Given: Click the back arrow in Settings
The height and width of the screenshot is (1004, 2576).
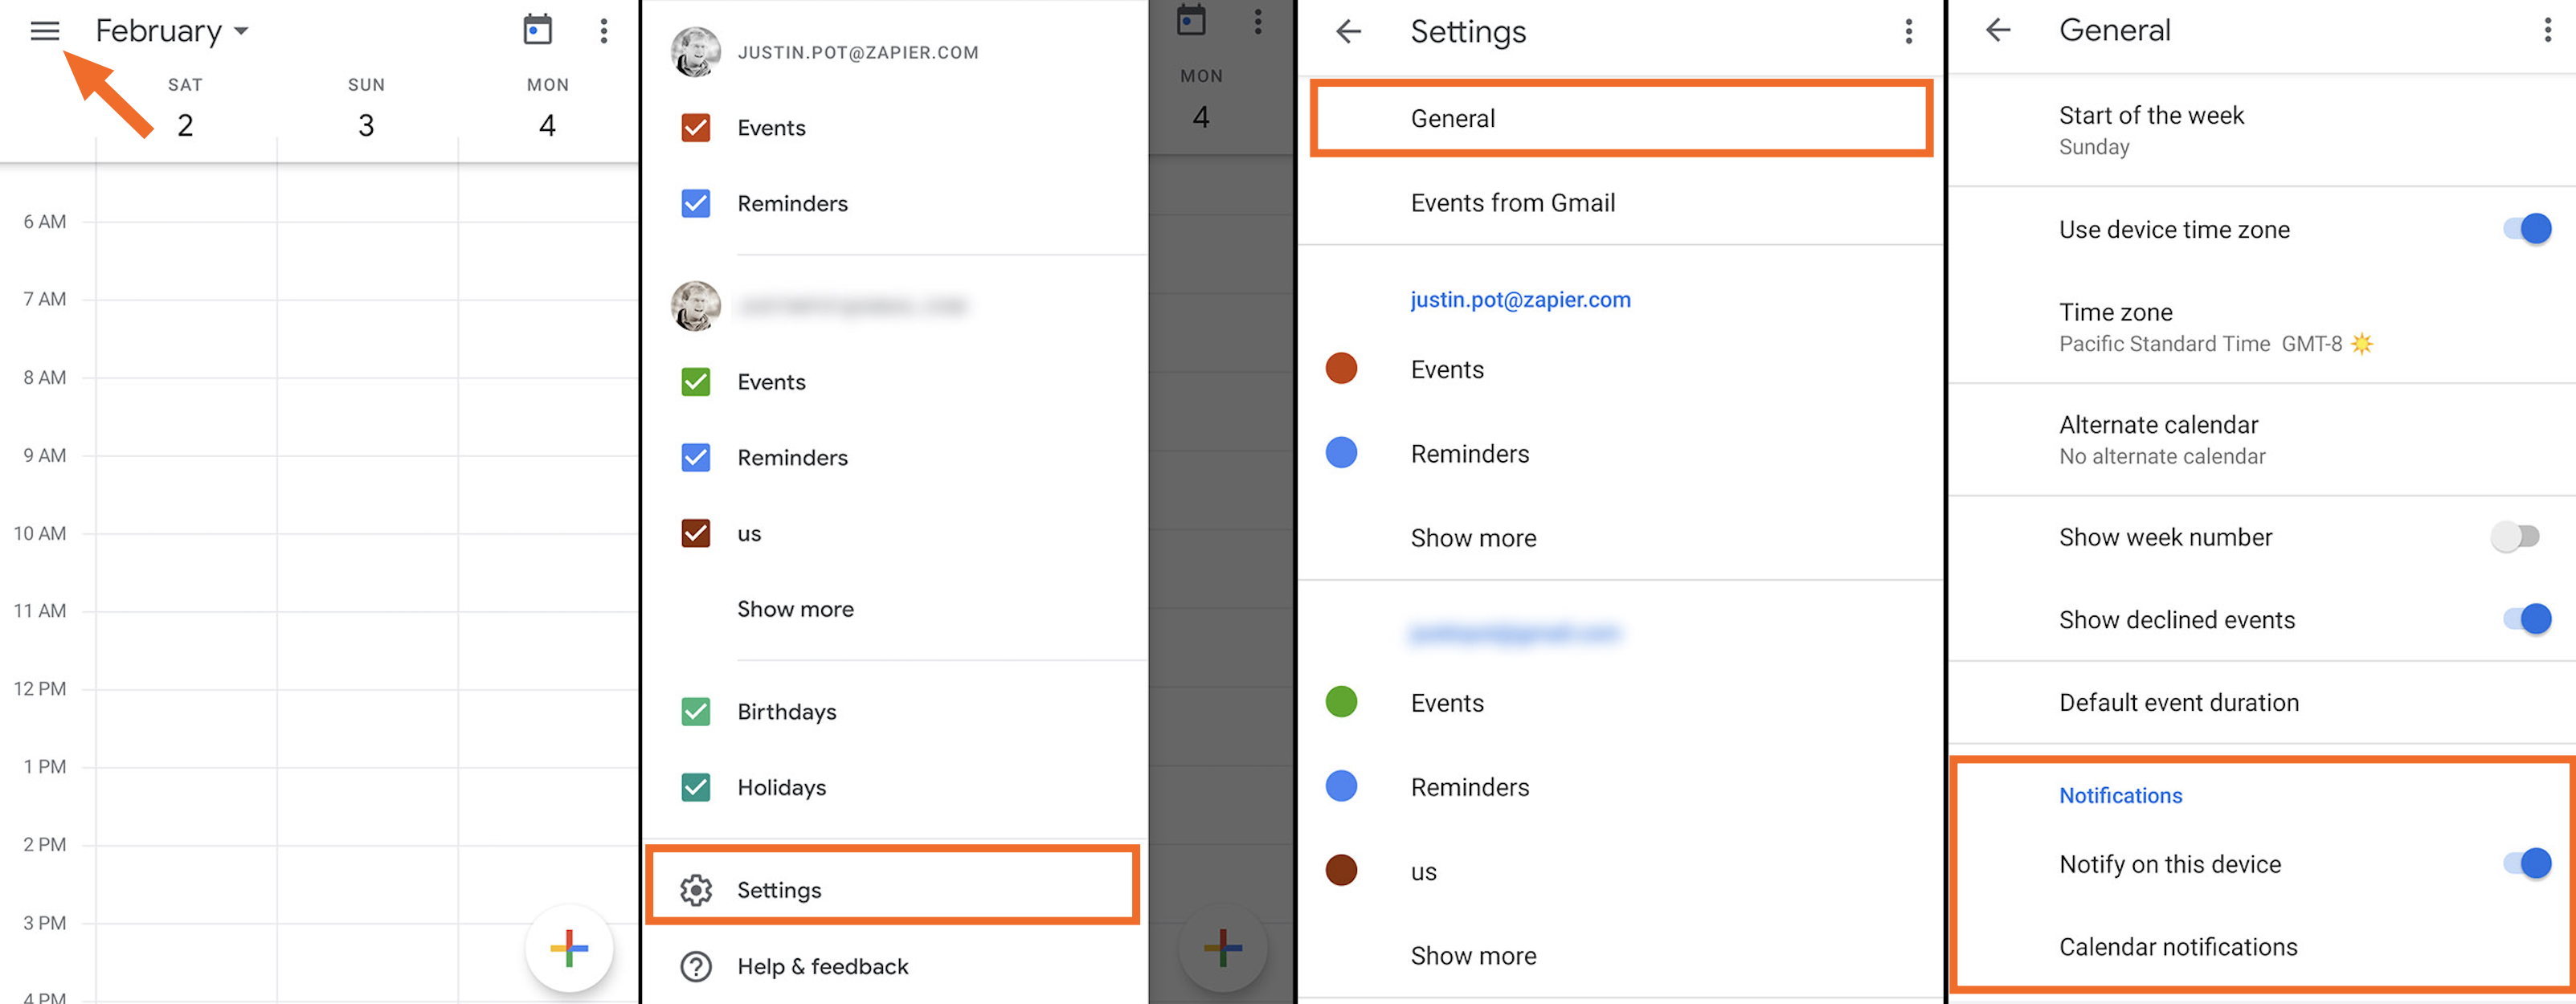Looking at the screenshot, I should 1349,31.
